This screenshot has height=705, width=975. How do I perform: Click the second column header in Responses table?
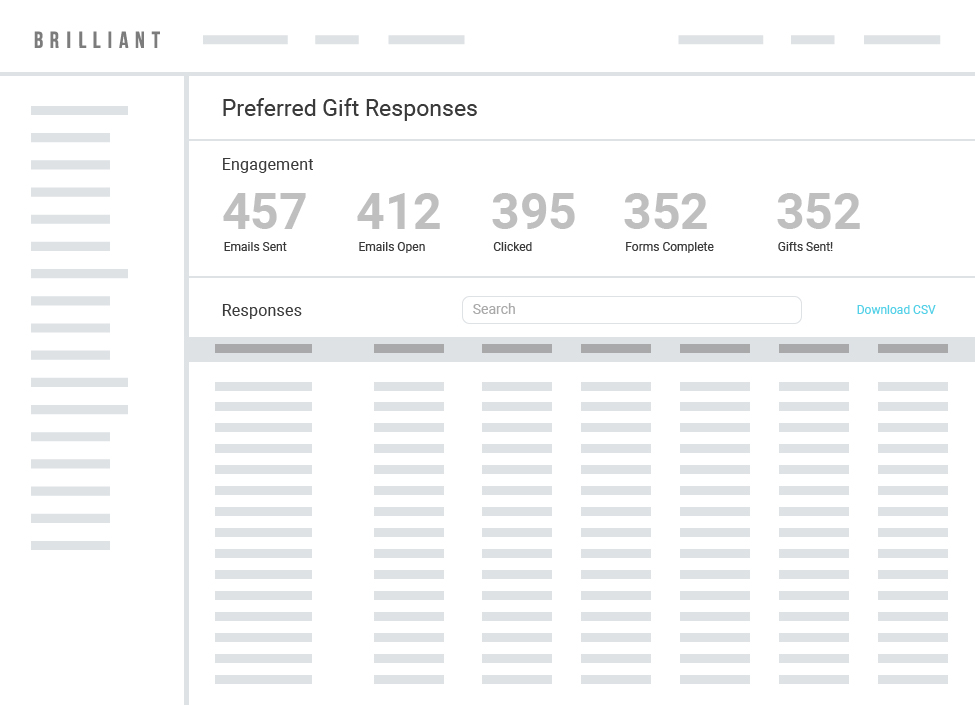pos(409,349)
